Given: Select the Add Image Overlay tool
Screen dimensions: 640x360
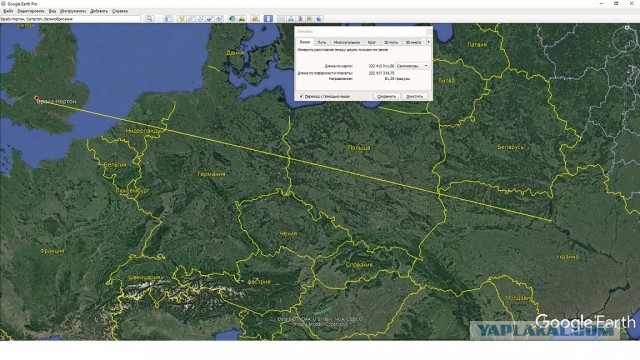Looking at the screenshot, I should tap(209, 18).
